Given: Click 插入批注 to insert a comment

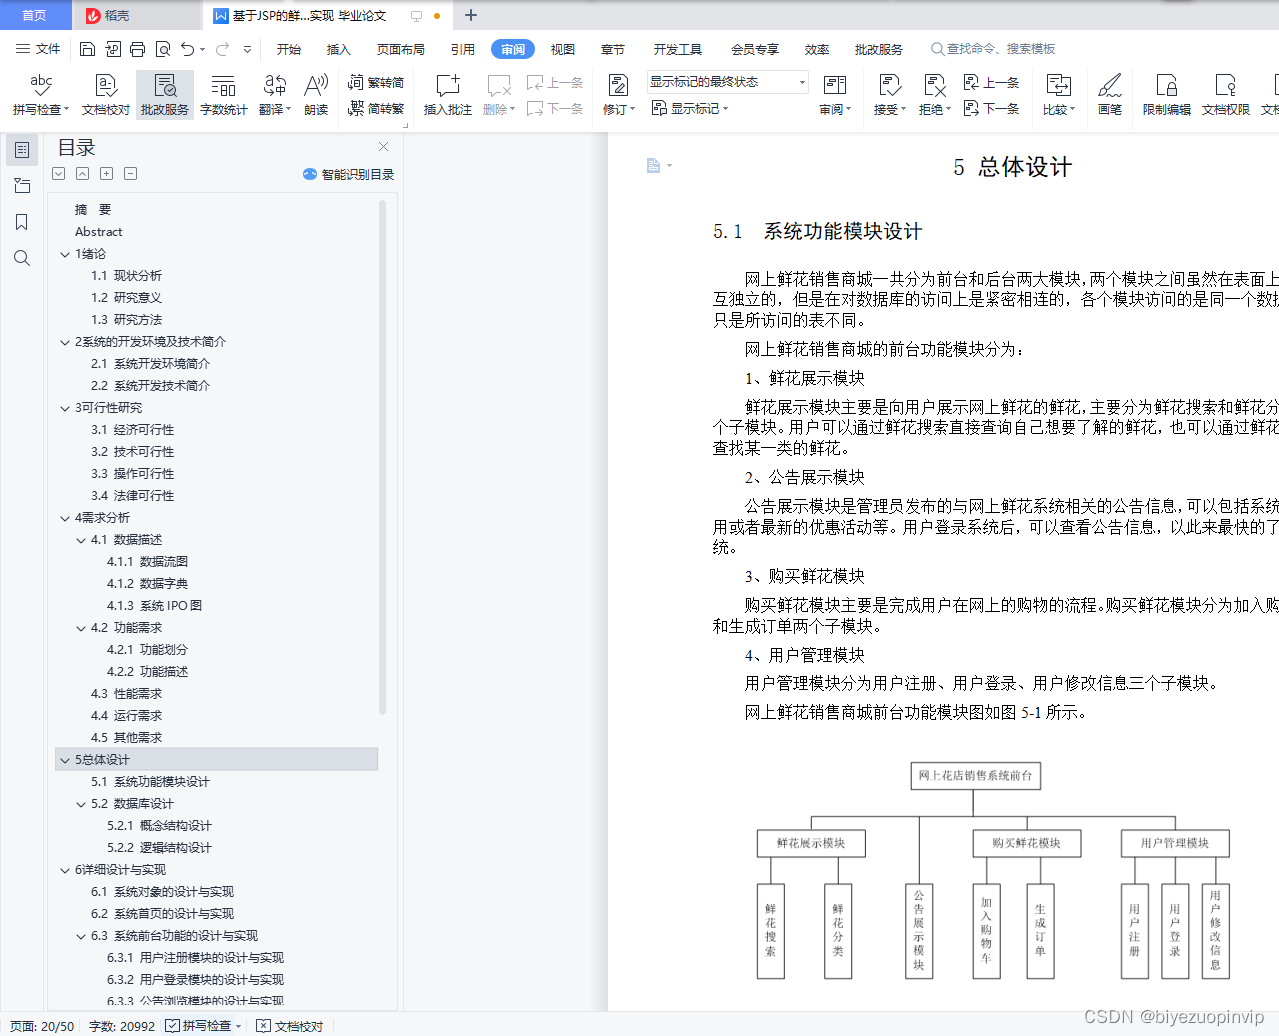Looking at the screenshot, I should click(x=447, y=94).
